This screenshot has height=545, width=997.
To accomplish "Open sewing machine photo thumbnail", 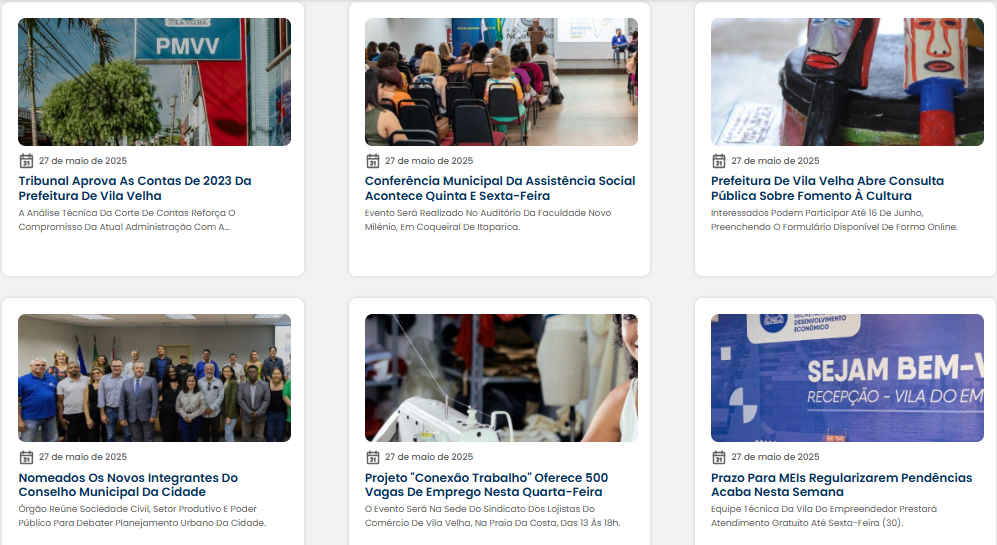I will (x=501, y=378).
